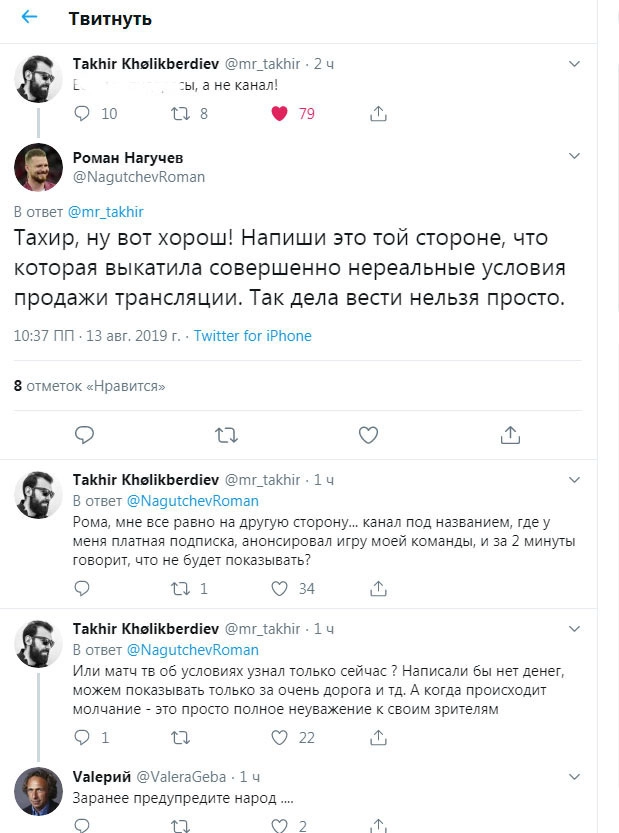Share the top Takhir tweet
Viewport: 619px width, 833px height.
[x=378, y=114]
